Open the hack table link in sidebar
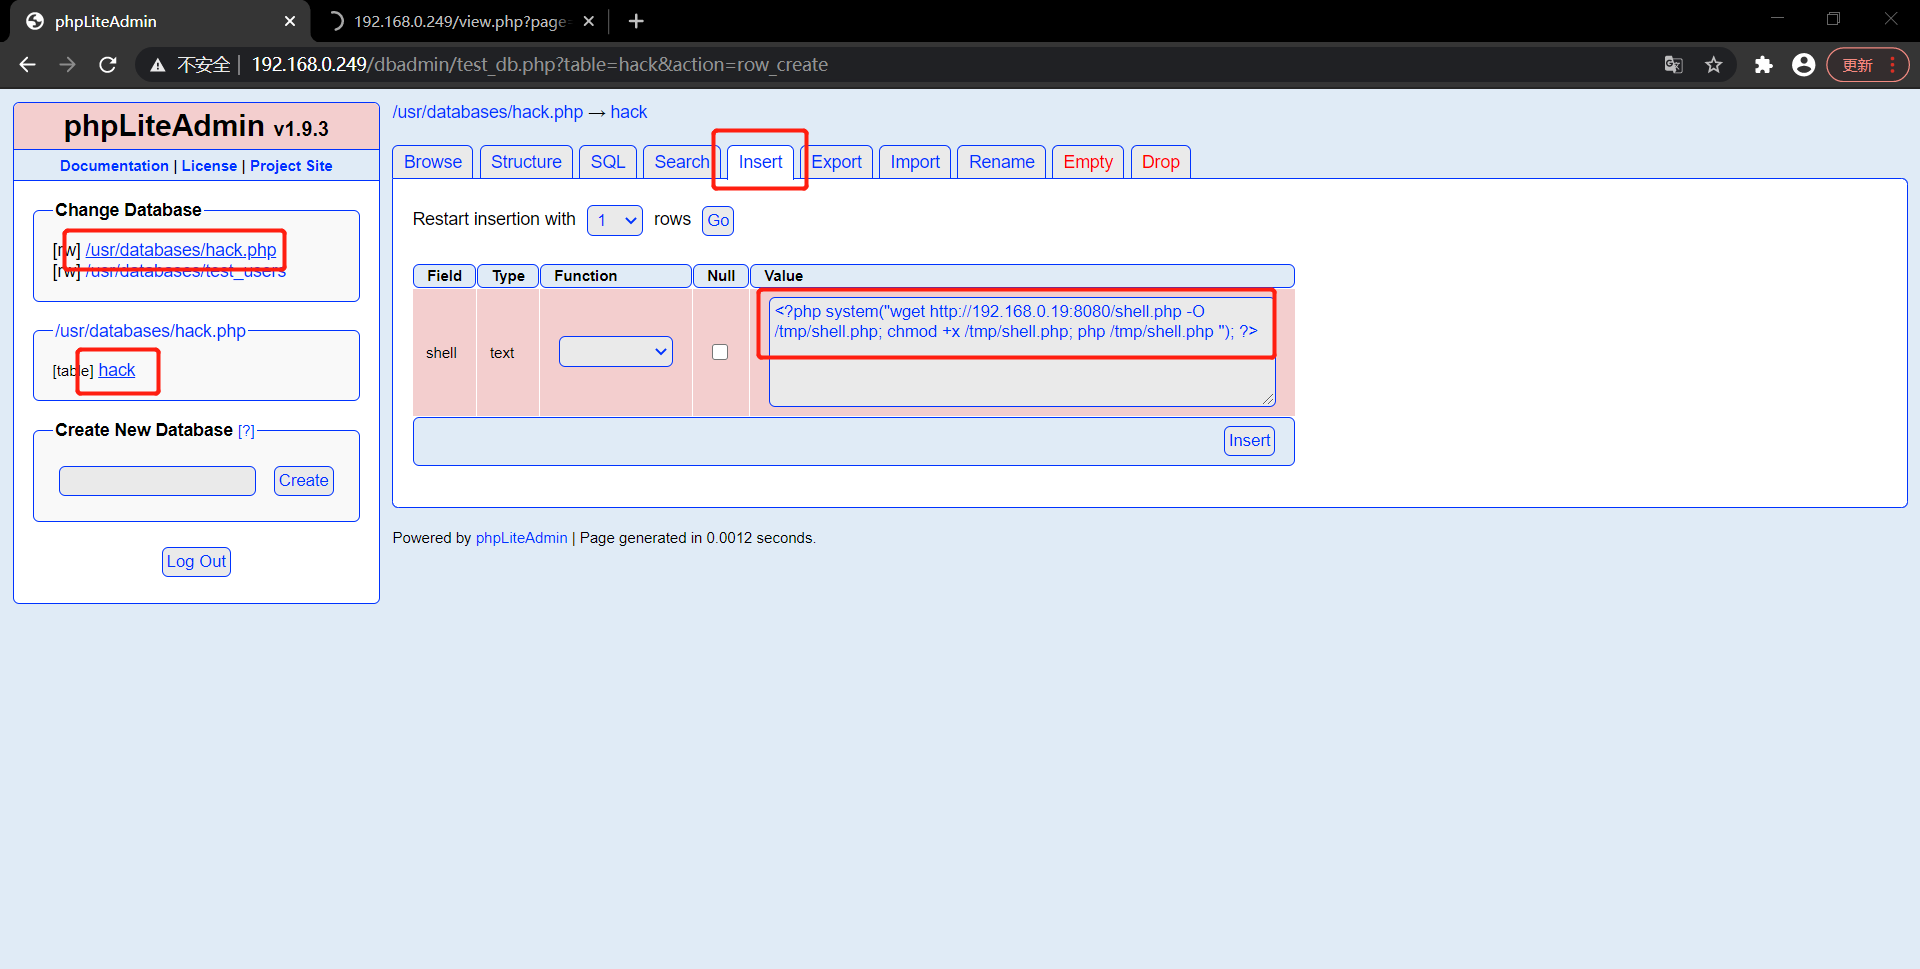The width and height of the screenshot is (1920, 969). coord(116,370)
